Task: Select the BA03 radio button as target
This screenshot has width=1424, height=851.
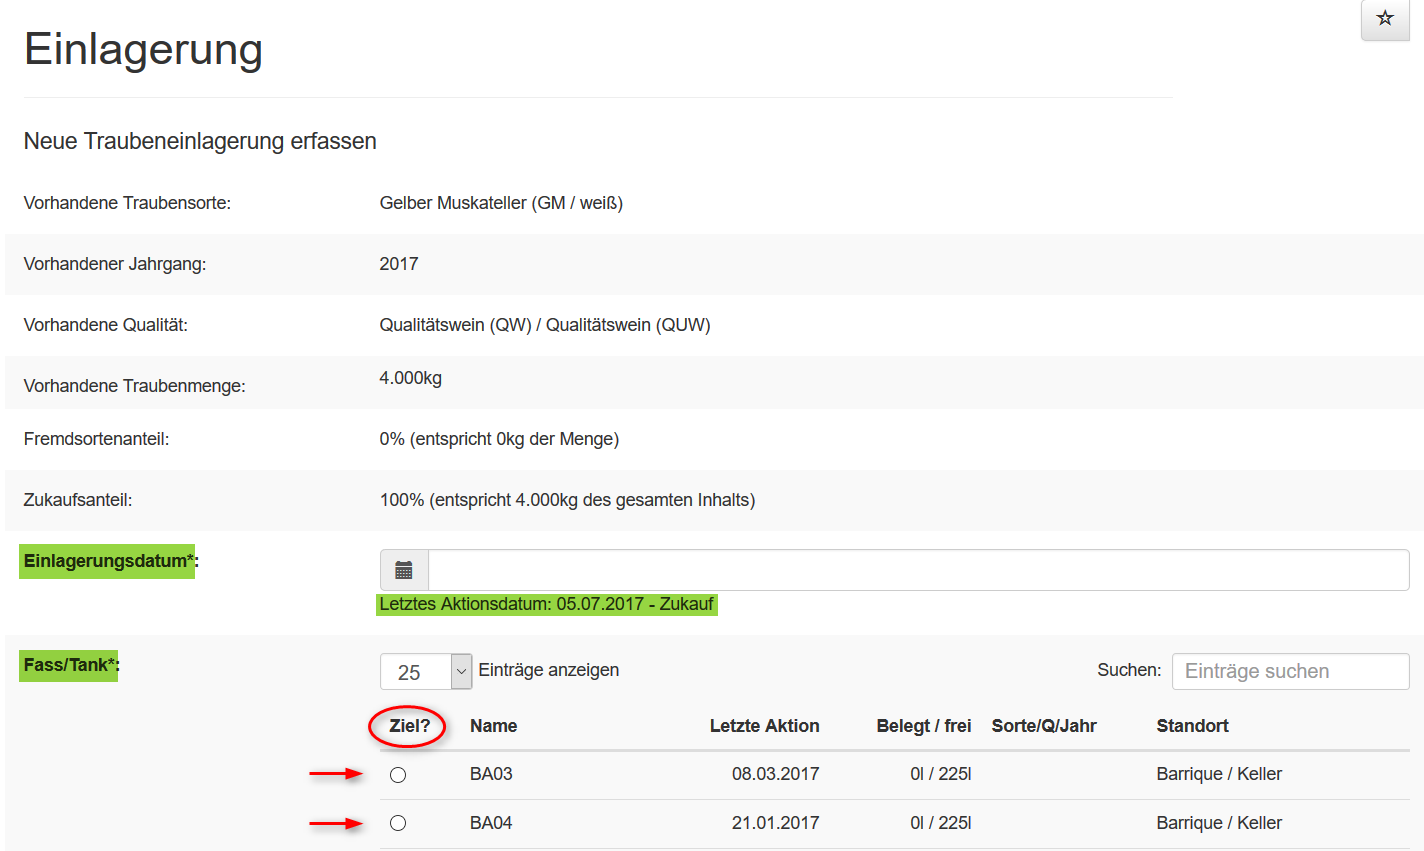Action: click(398, 775)
